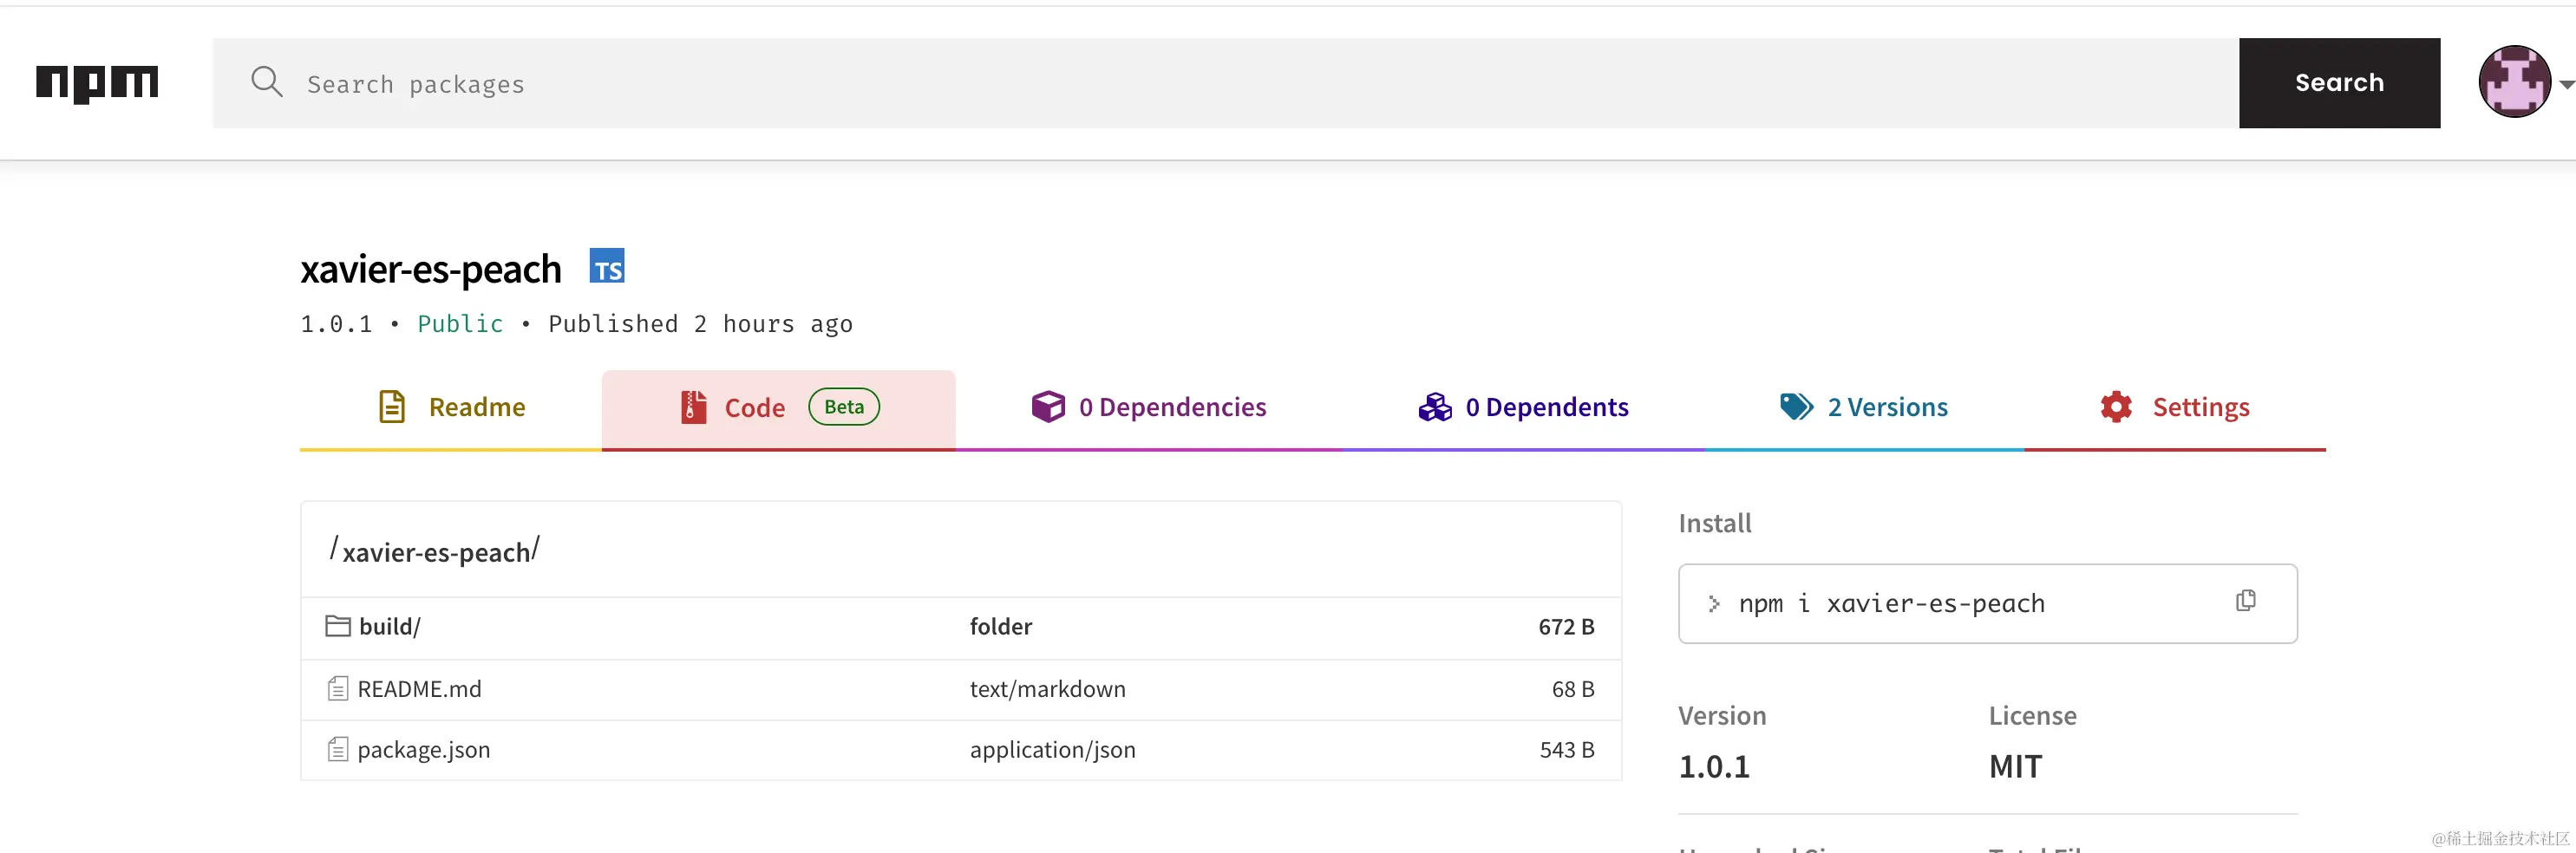Open the 0 Dependents tab
Viewport: 2576px width, 853px height.
coord(1523,408)
